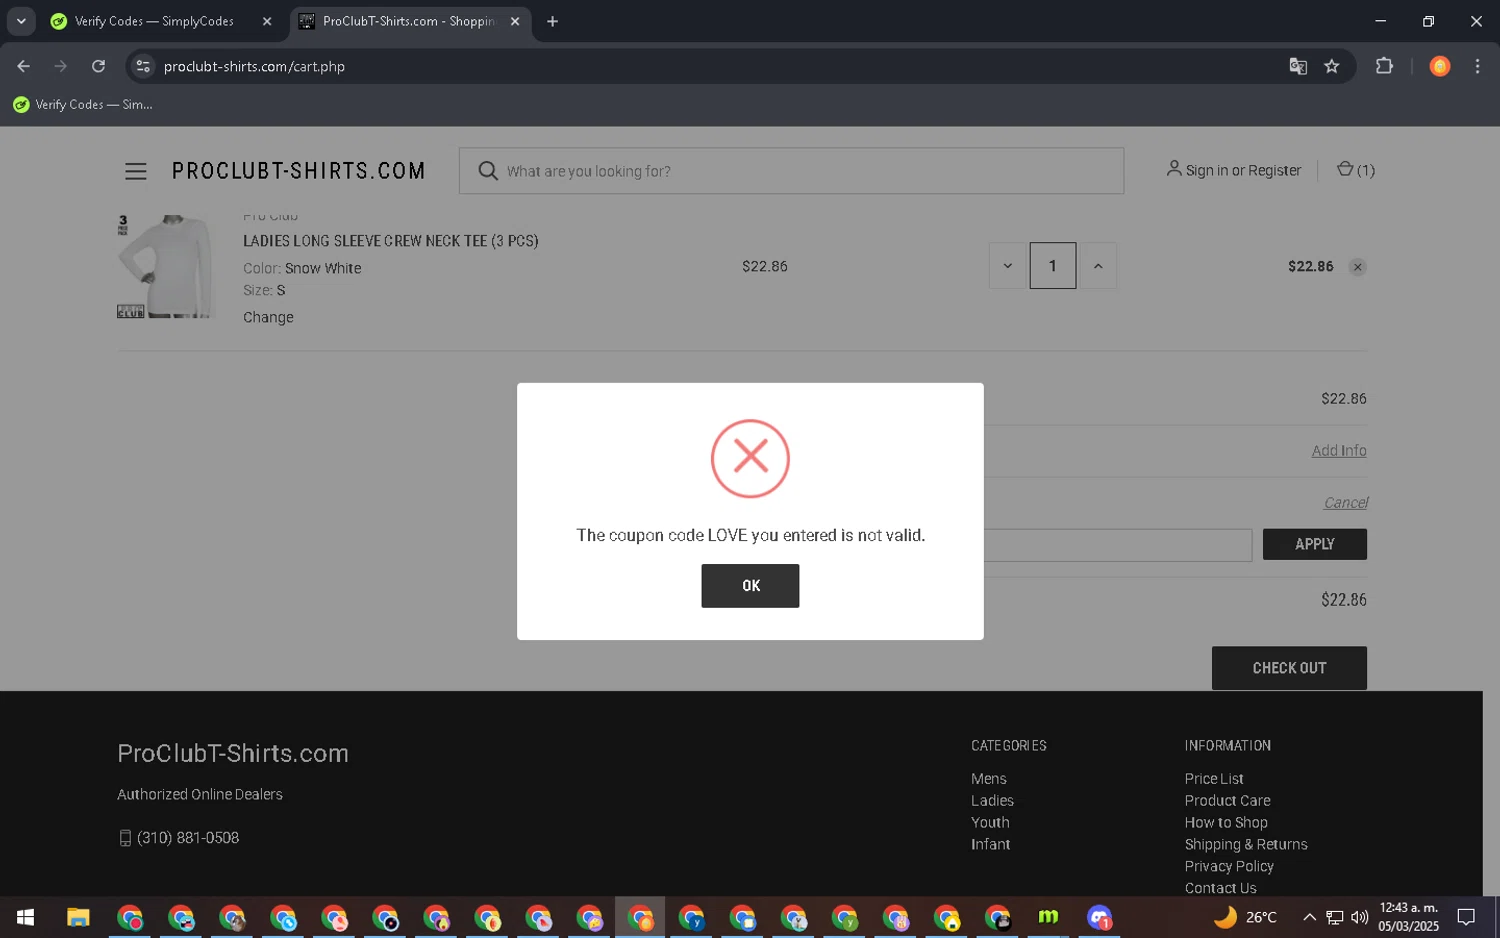Image resolution: width=1500 pixels, height=938 pixels.
Task: Proceed with the CHECK OUT button
Action: (1289, 668)
